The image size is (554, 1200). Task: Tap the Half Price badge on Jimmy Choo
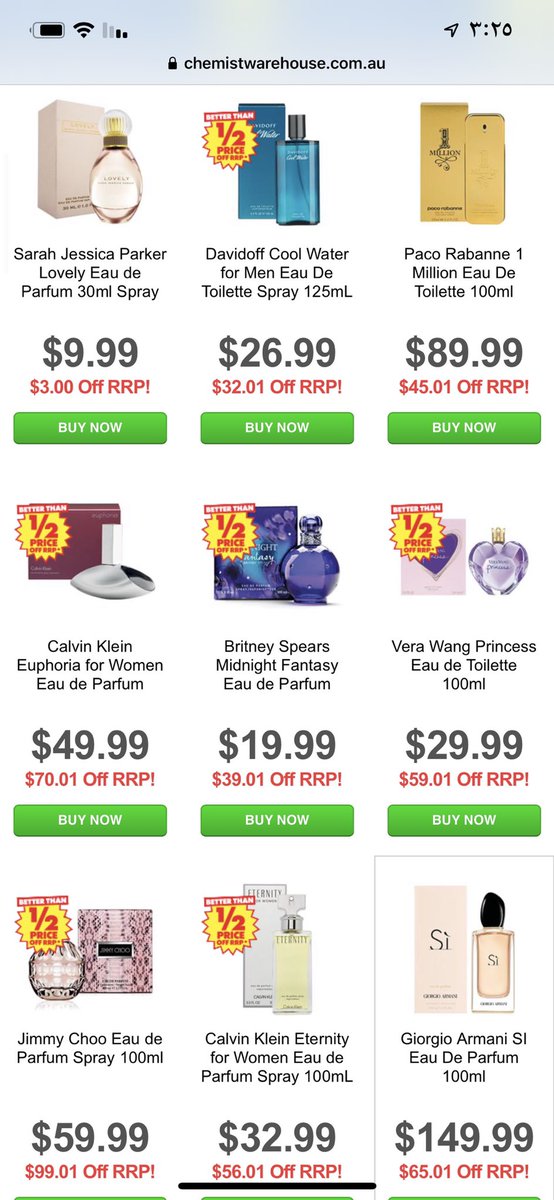[43, 925]
